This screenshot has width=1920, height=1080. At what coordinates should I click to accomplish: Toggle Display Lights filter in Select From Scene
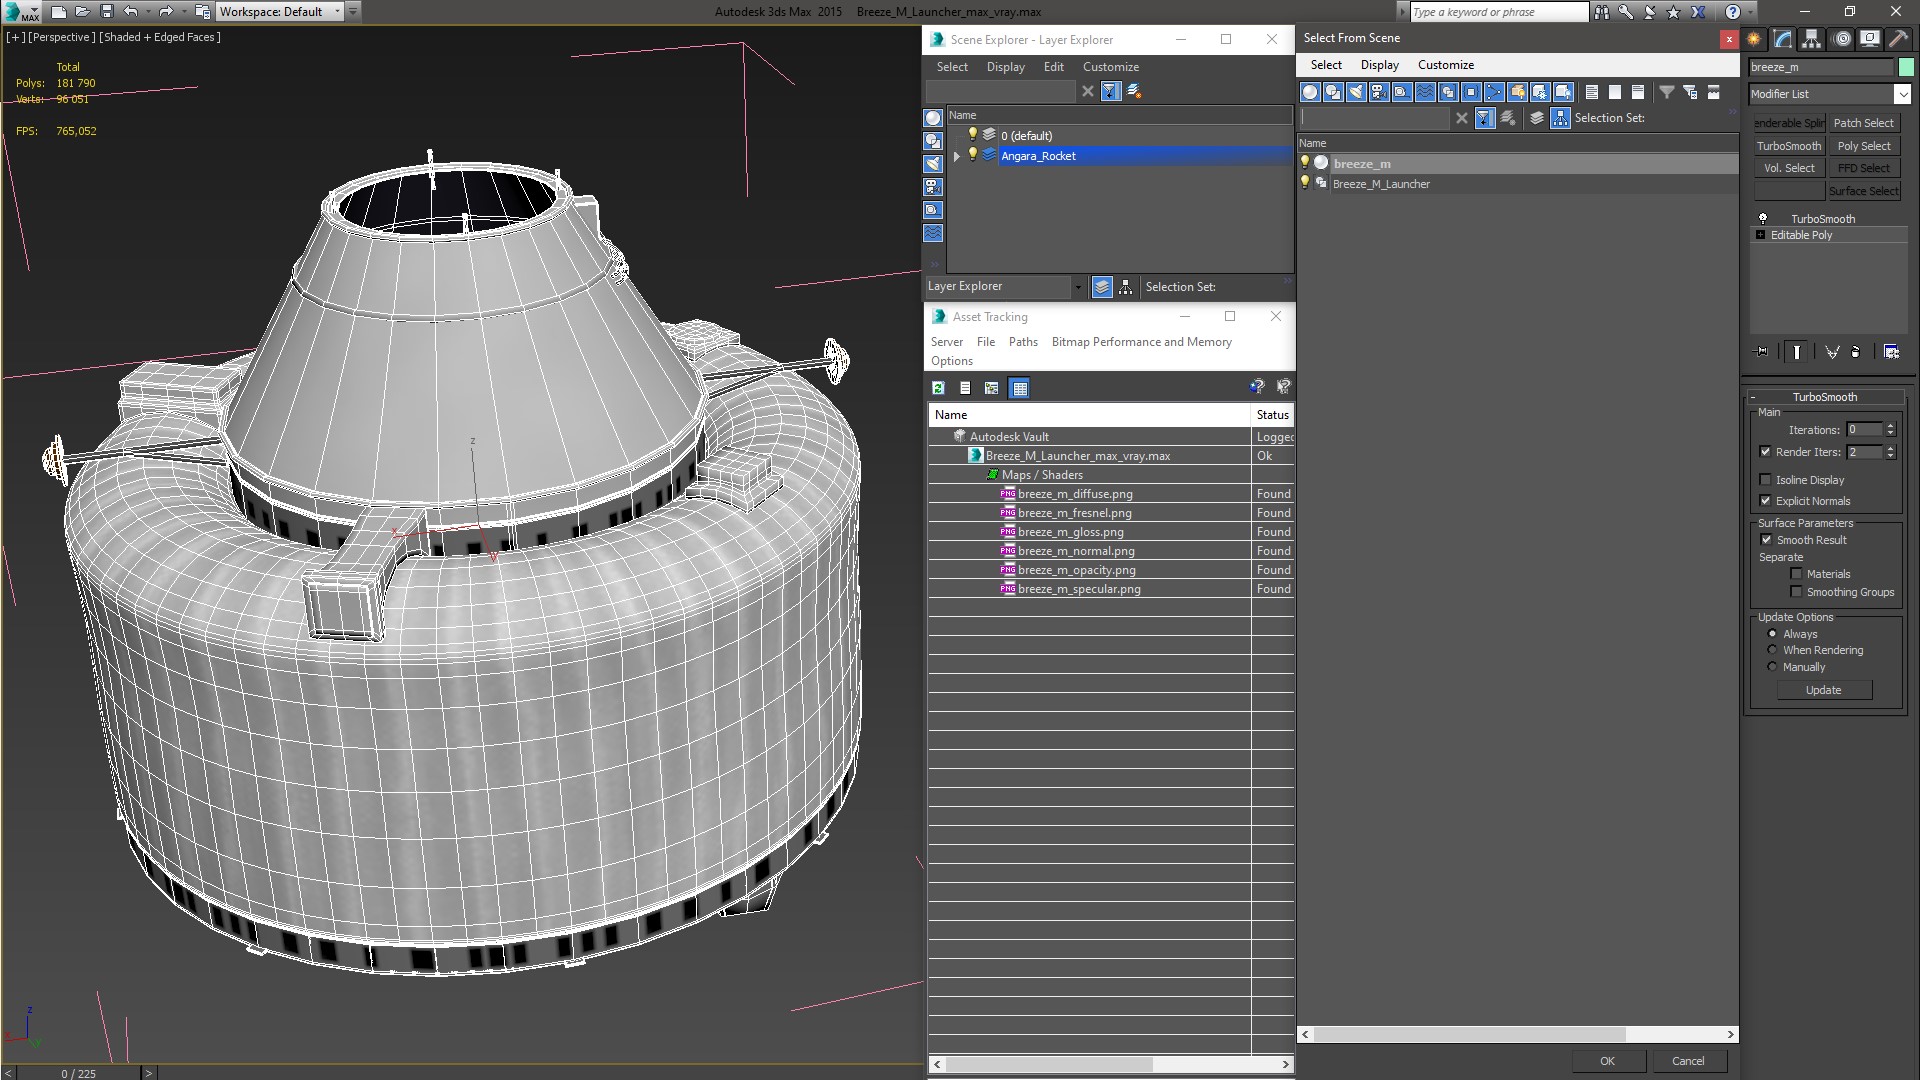click(x=1356, y=92)
